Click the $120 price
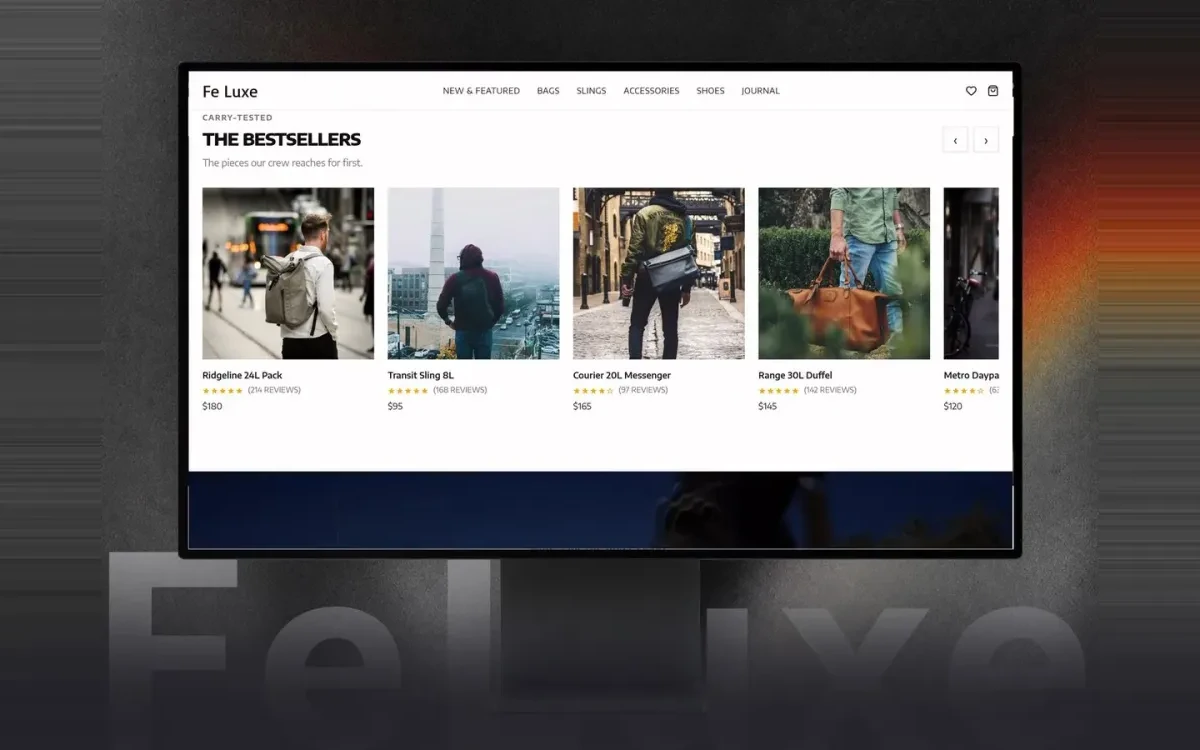The height and width of the screenshot is (750, 1200). 953,407
